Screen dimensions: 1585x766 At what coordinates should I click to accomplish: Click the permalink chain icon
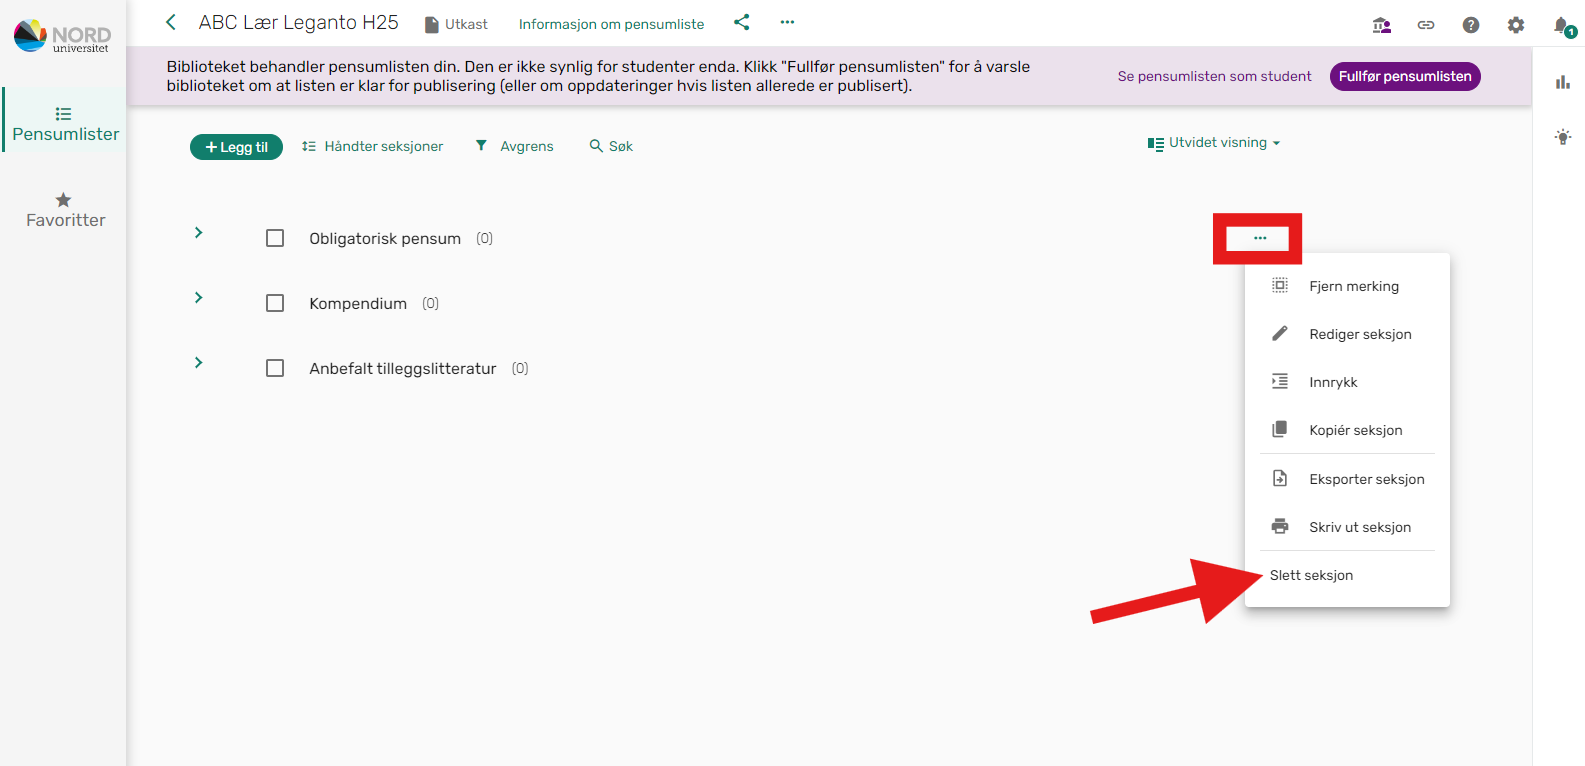[1426, 25]
